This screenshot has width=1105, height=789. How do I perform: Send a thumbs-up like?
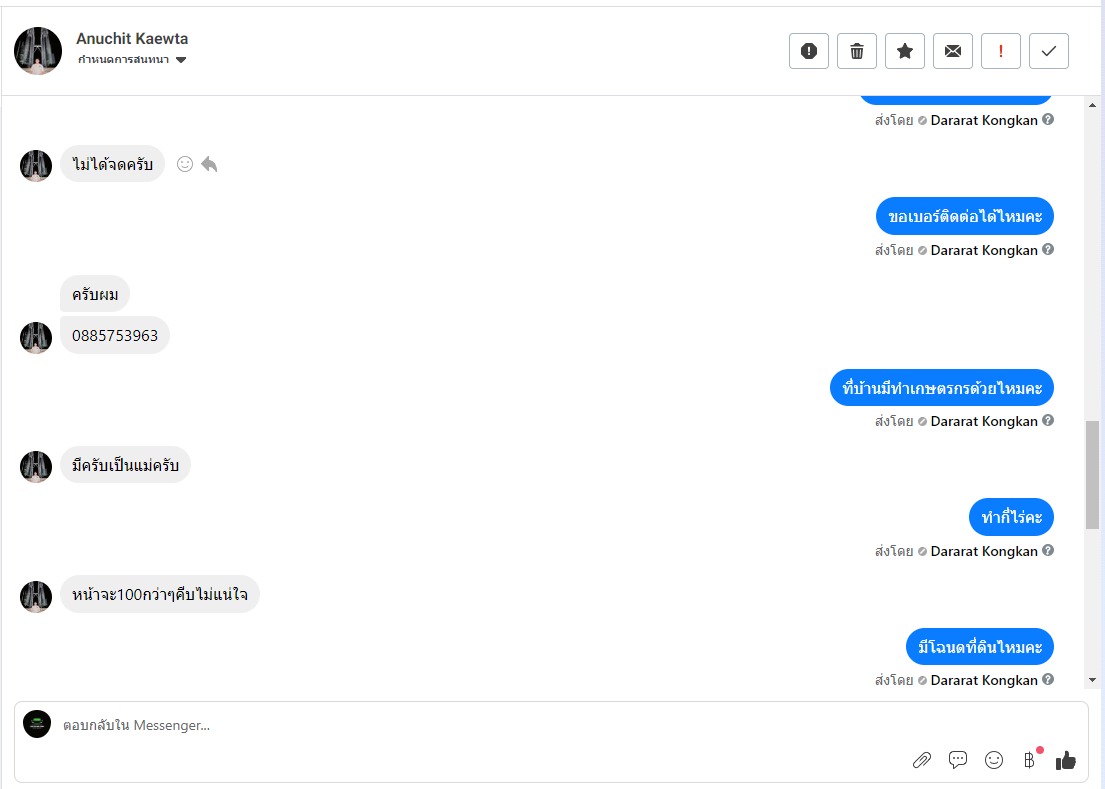(1066, 760)
